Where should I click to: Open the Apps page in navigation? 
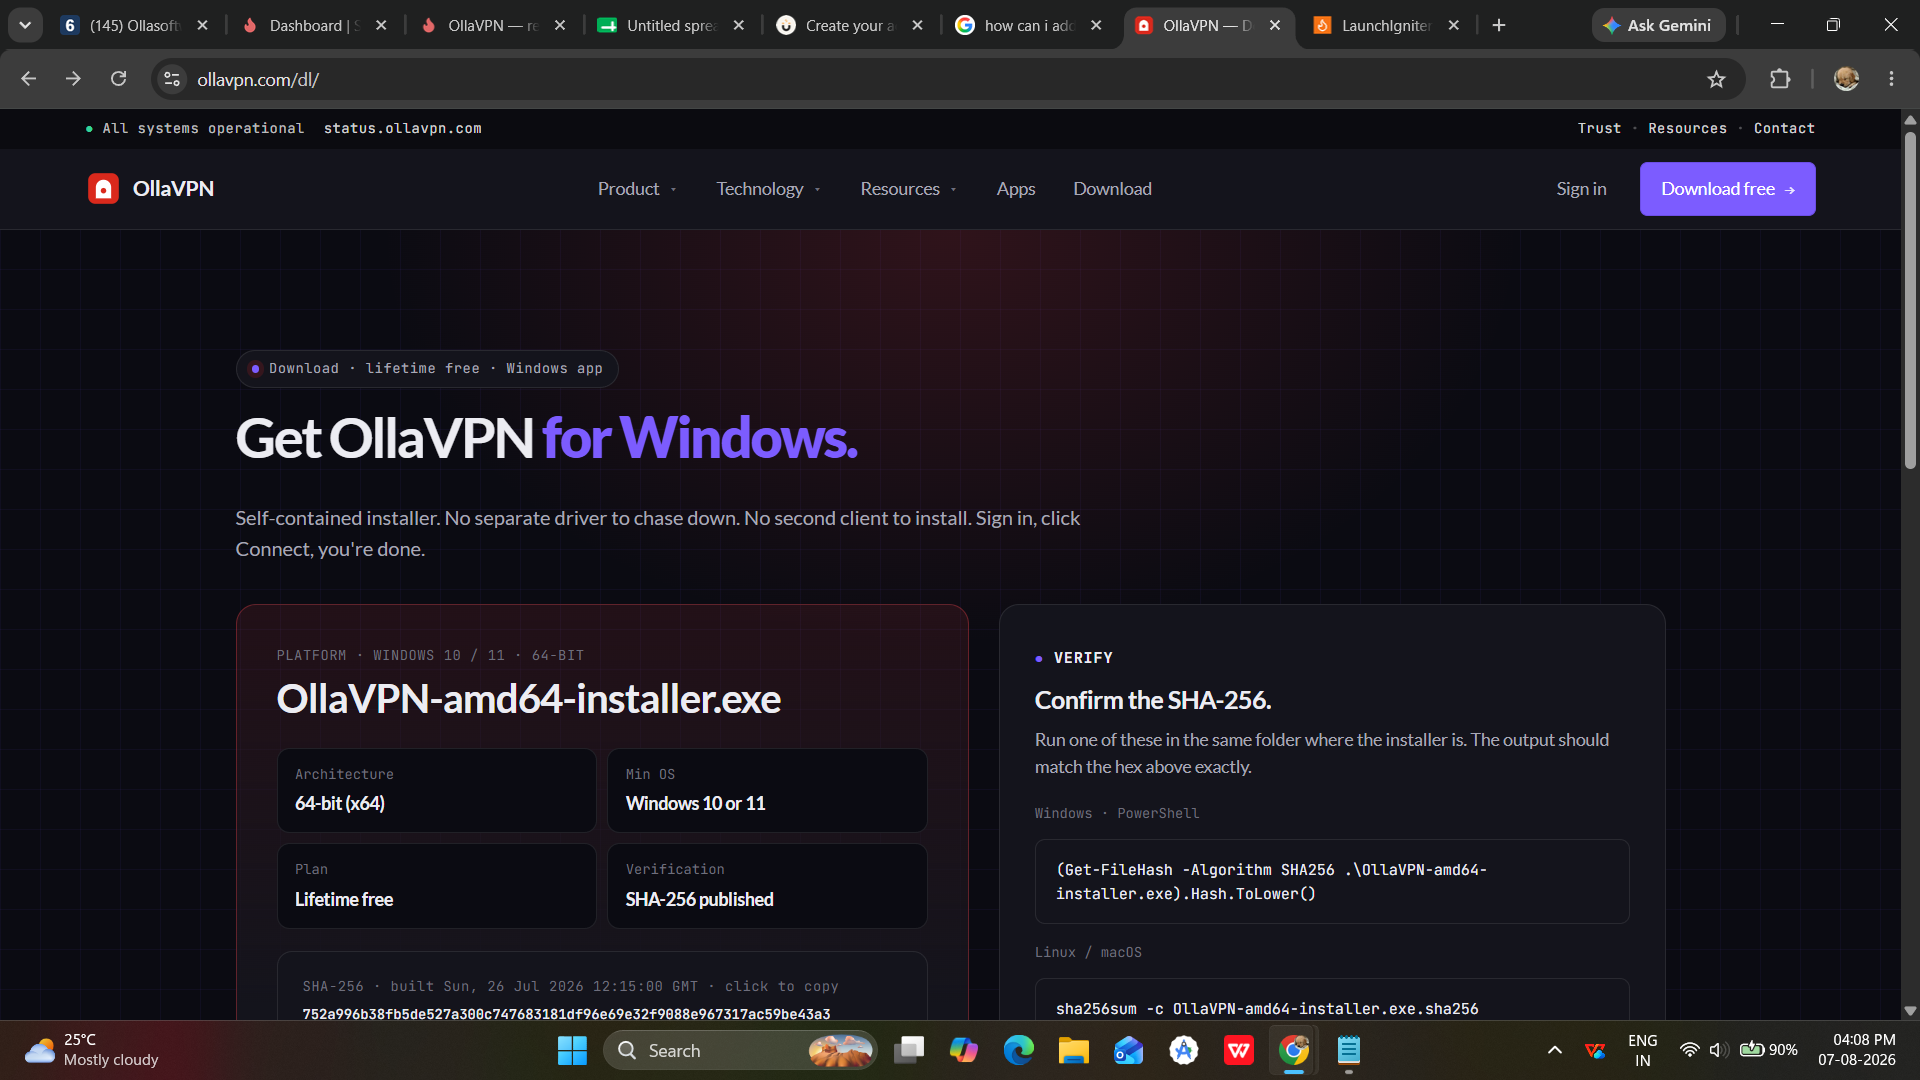tap(1015, 189)
